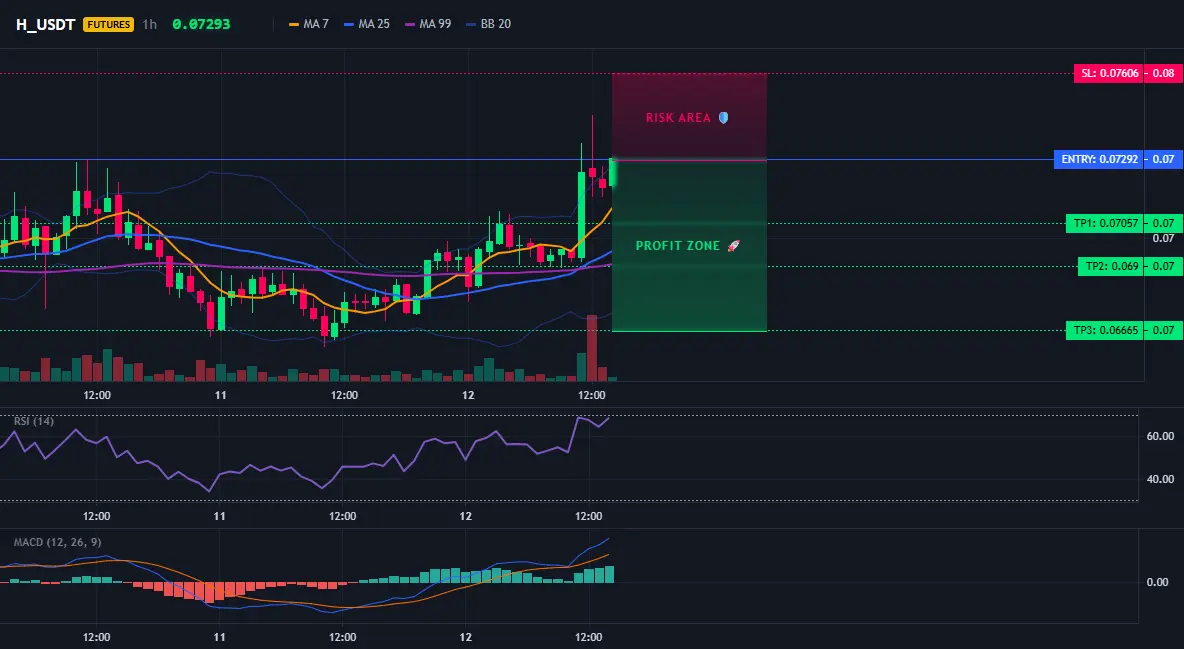1184x649 pixels.
Task: Click the date 11 on price chart axis
Action: [x=220, y=395]
